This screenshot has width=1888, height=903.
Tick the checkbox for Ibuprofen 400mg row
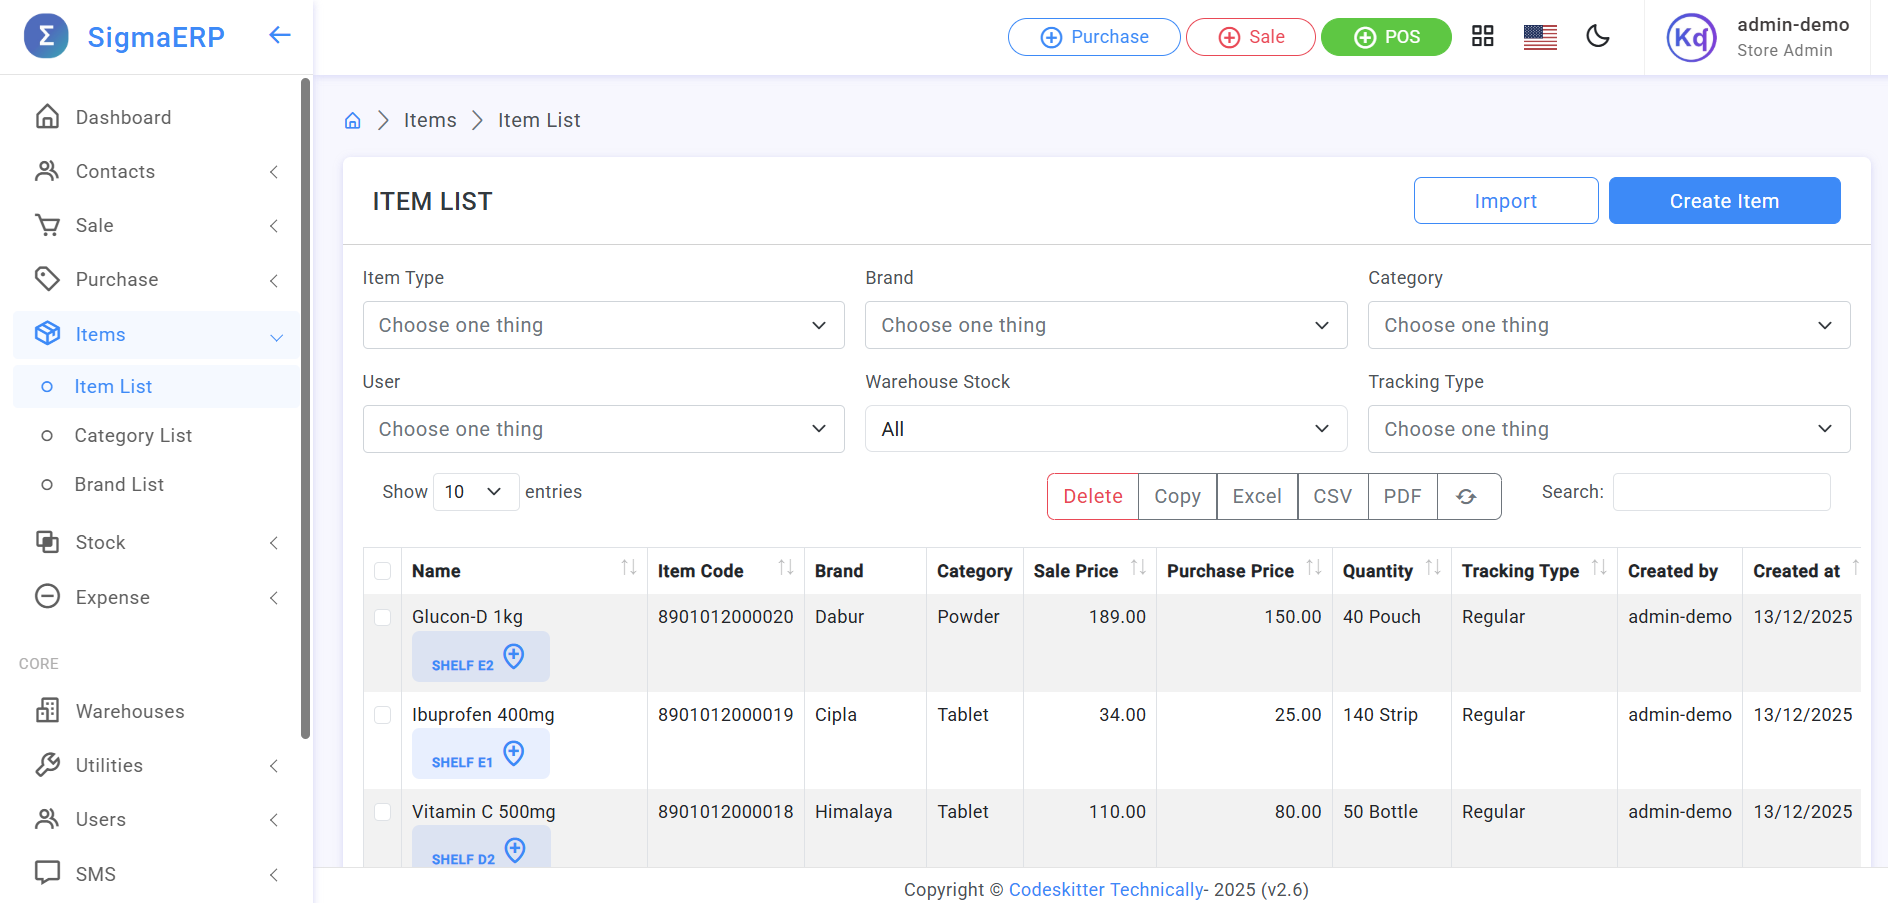tap(383, 715)
